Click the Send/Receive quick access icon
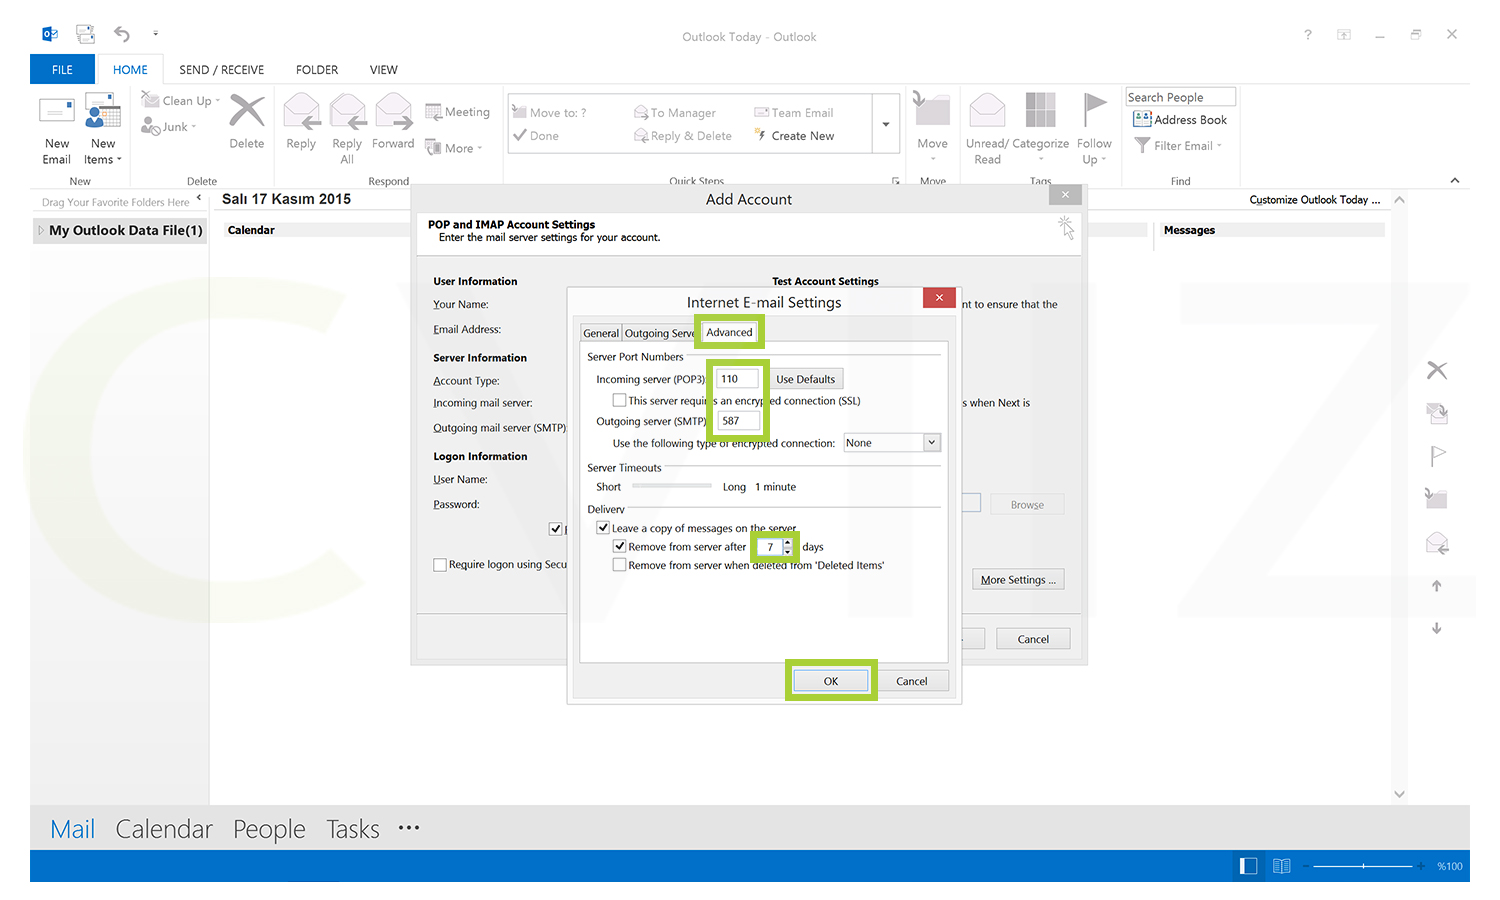Screen dimensions: 1500x900 pos(86,34)
